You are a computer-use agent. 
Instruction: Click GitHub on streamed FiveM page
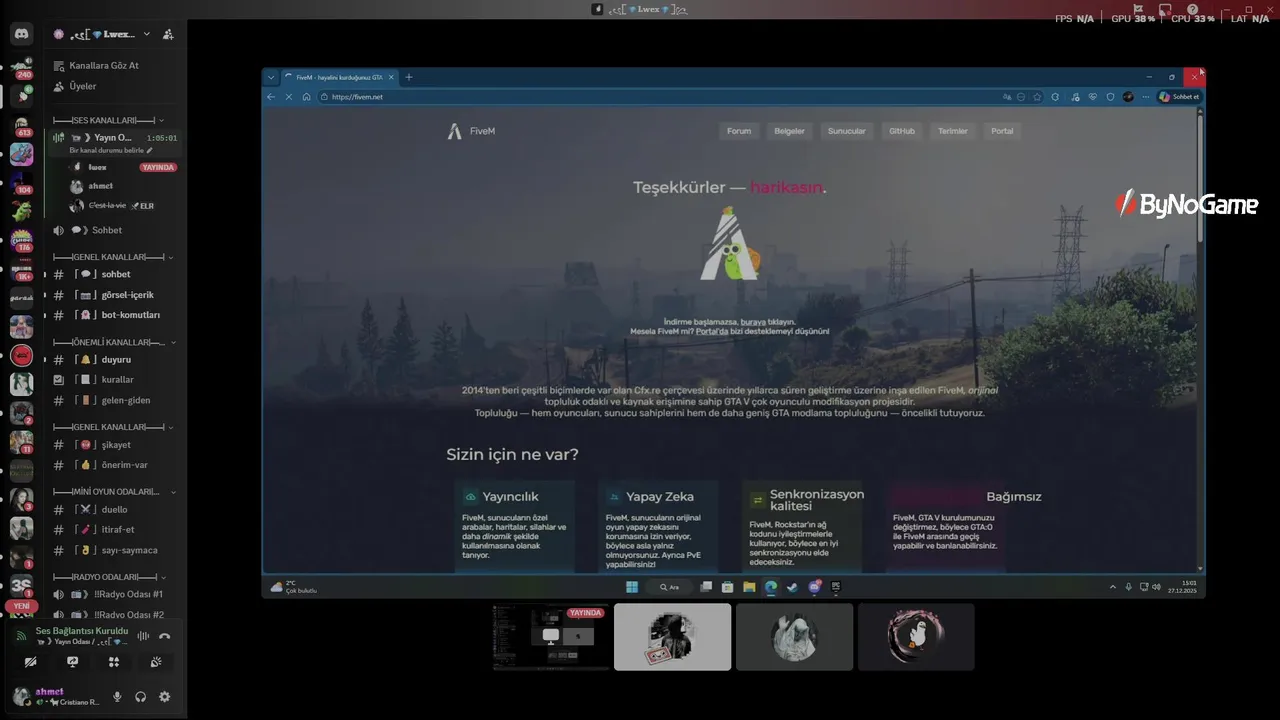(x=902, y=131)
